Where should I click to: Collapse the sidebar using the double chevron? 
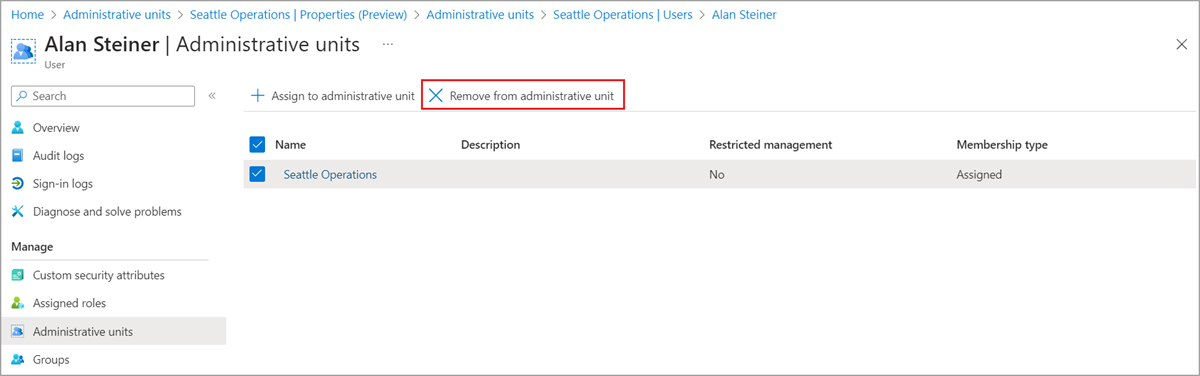(212, 96)
